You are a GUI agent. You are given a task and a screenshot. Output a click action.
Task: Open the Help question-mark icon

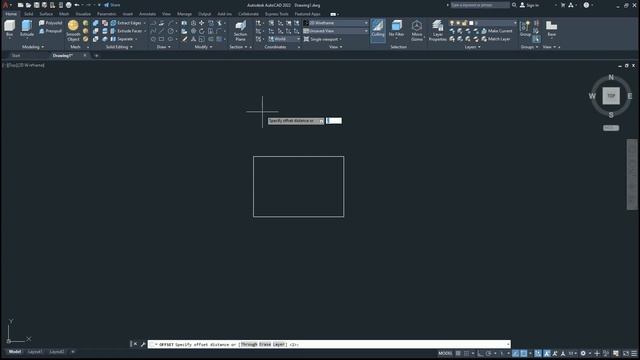pyautogui.click(x=587, y=5)
